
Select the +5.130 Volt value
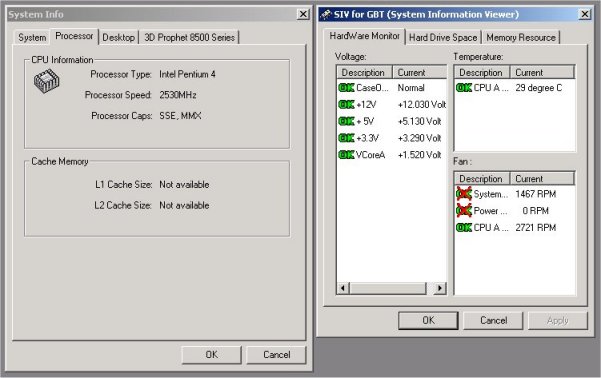click(420, 122)
